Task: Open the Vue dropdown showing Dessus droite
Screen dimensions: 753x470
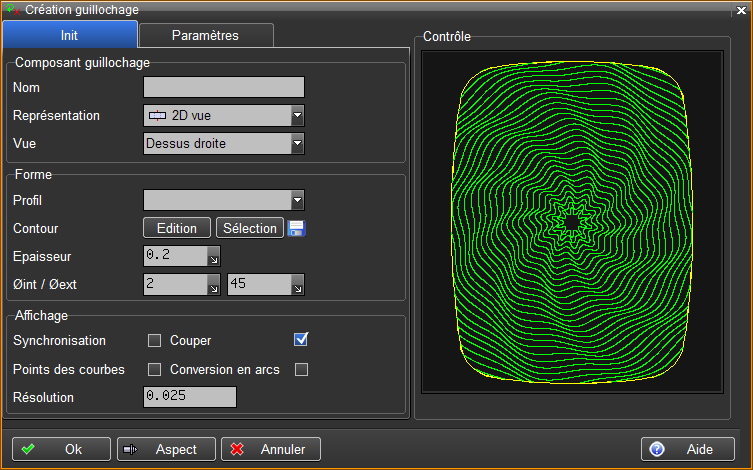Action: 298,144
